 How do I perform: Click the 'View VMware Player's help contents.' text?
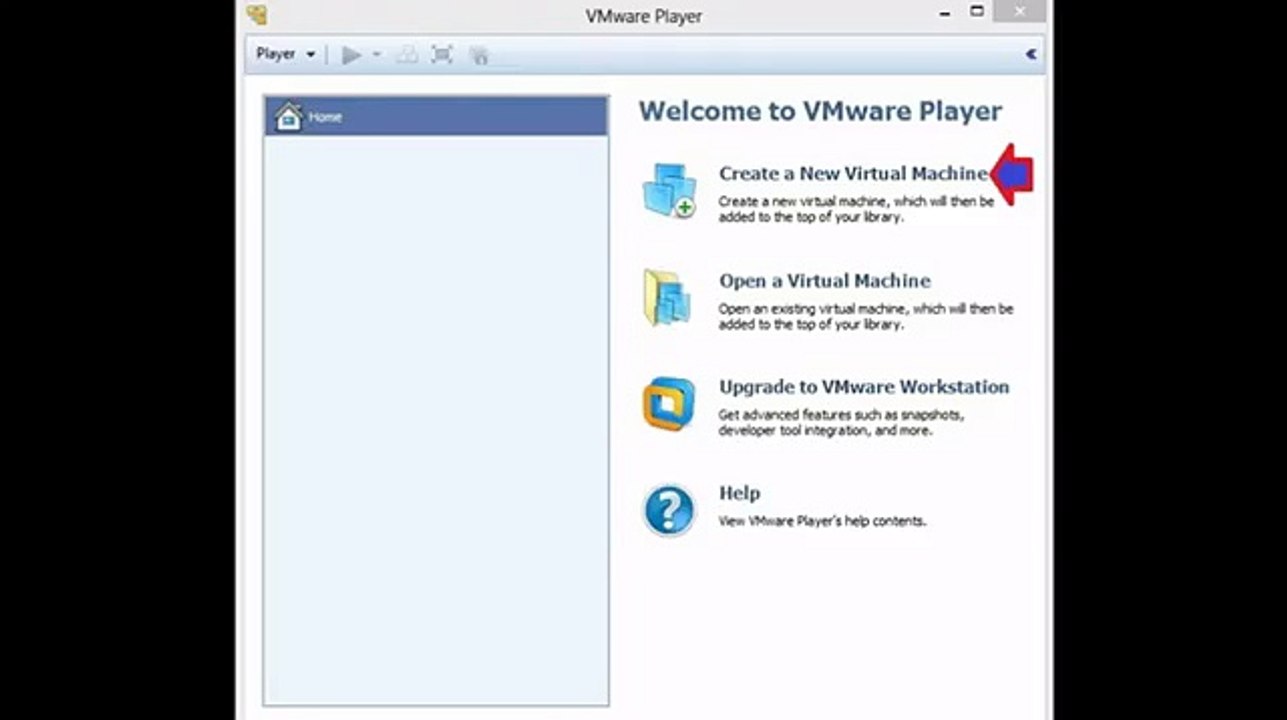click(x=822, y=521)
